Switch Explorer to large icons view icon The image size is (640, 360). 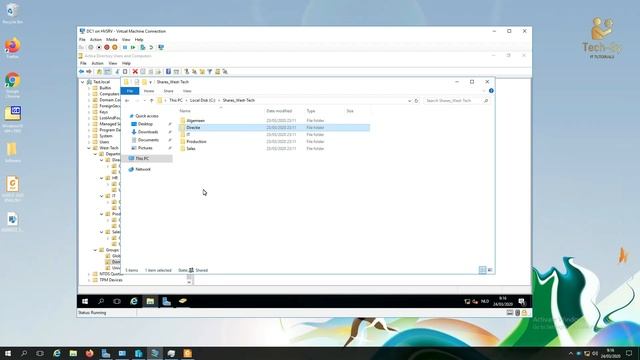tap(490, 270)
